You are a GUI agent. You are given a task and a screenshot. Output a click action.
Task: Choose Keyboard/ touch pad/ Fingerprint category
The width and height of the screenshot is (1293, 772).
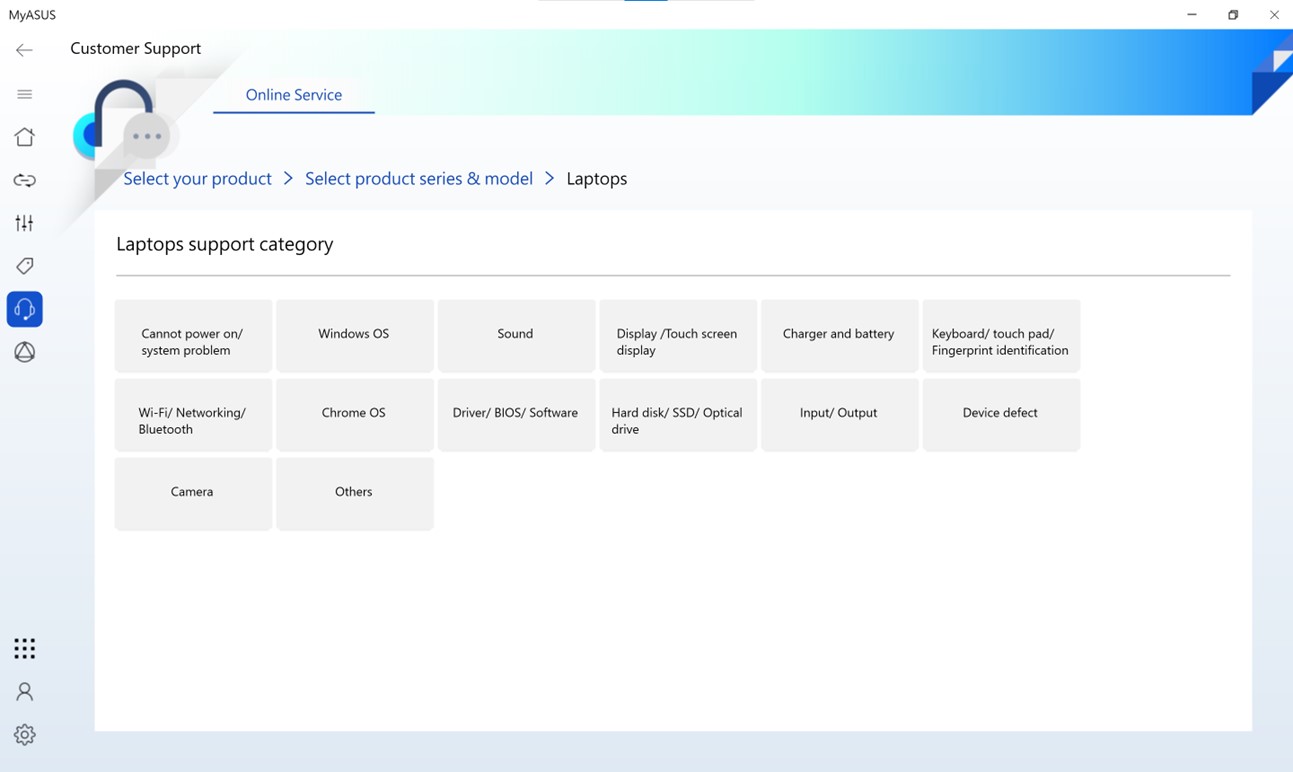click(1001, 337)
